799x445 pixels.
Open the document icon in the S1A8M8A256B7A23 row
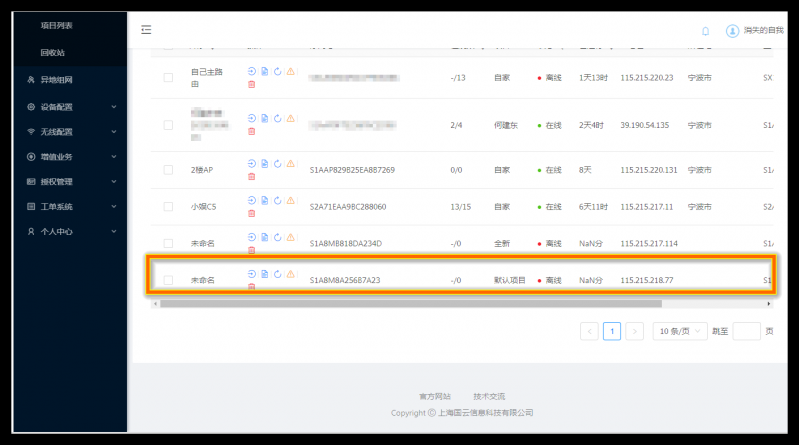264,274
